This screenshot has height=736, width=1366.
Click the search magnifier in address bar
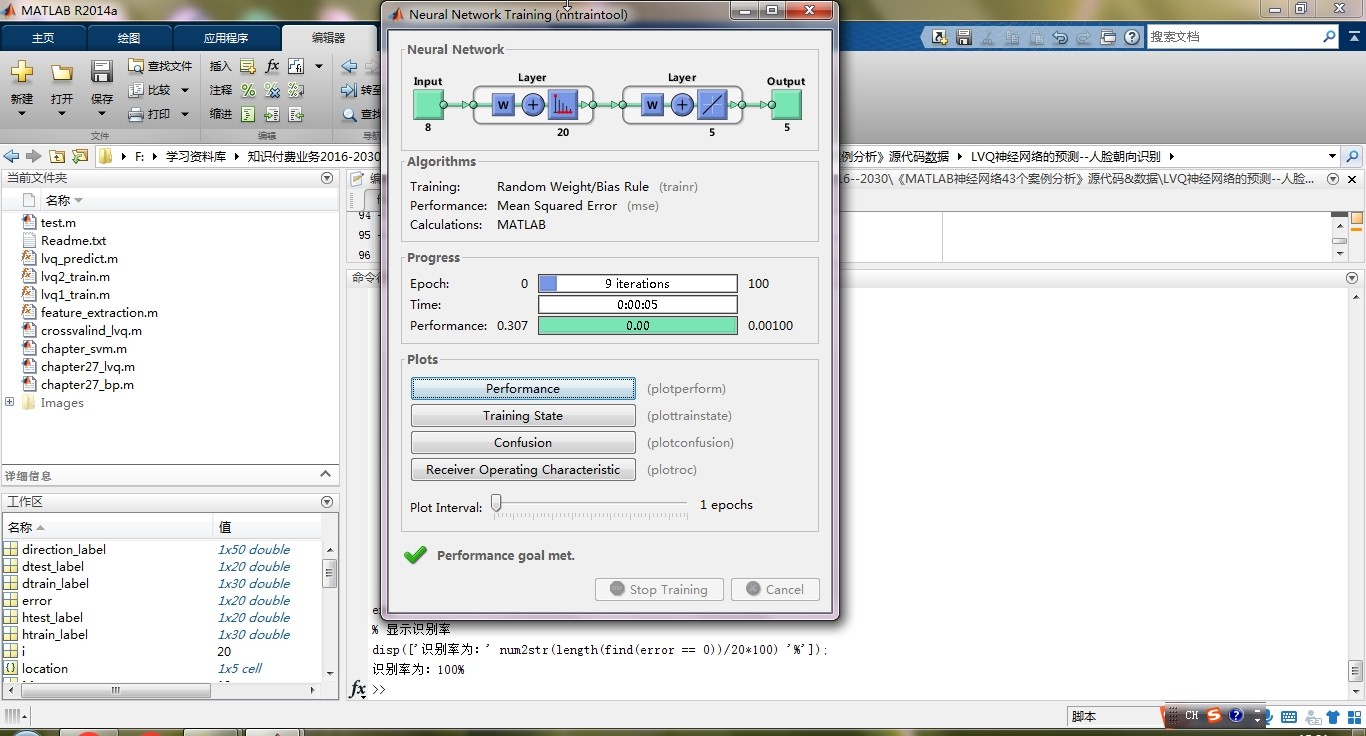(x=1352, y=156)
